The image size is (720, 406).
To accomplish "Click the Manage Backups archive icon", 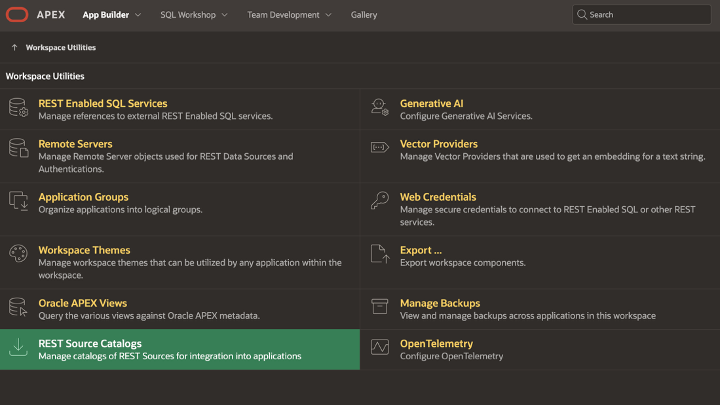I will [380, 308].
